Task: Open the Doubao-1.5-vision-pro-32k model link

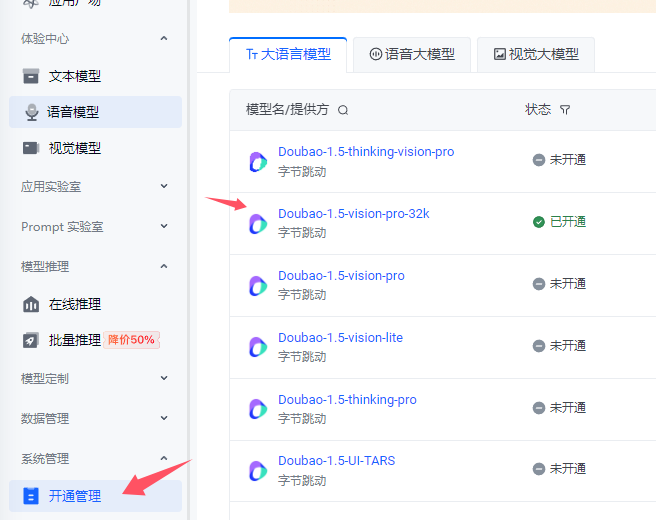Action: click(353, 214)
